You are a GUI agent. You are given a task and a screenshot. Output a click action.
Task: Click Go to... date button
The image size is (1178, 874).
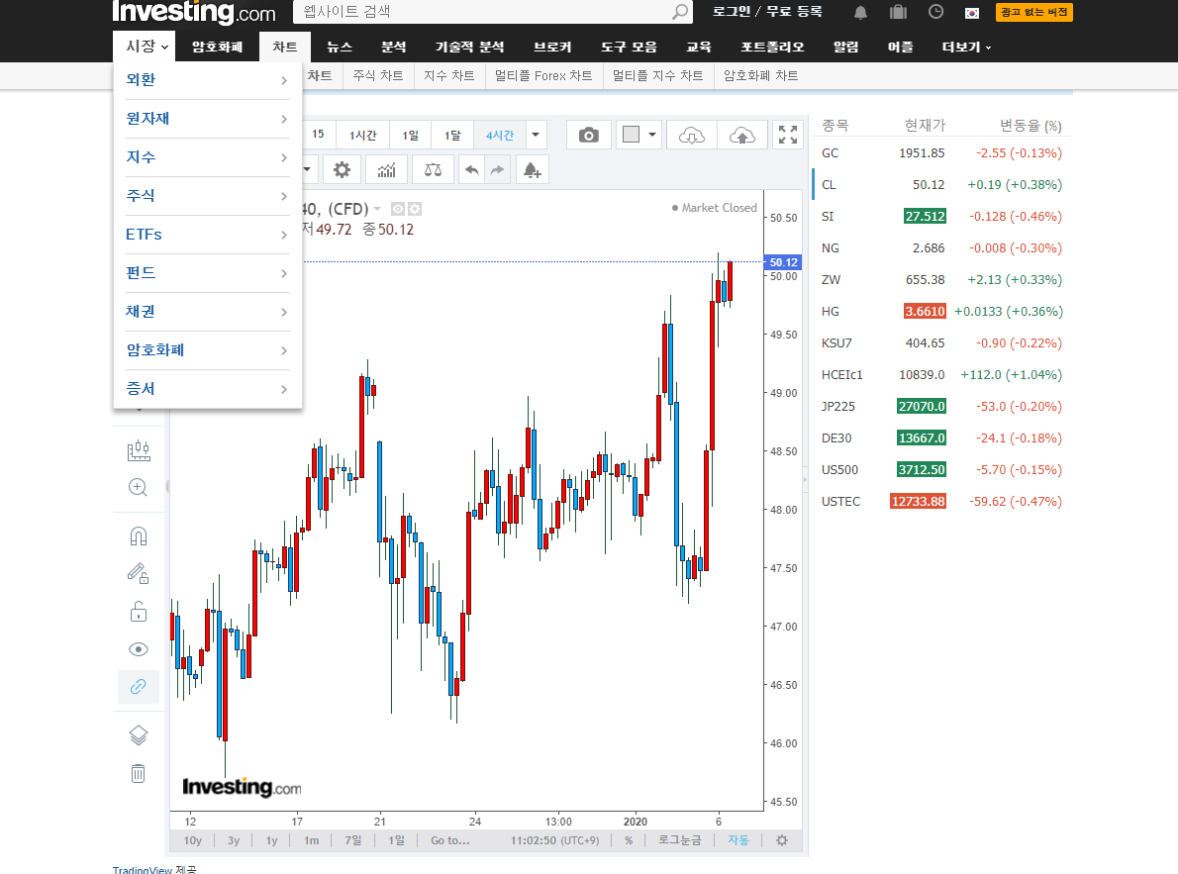point(450,840)
